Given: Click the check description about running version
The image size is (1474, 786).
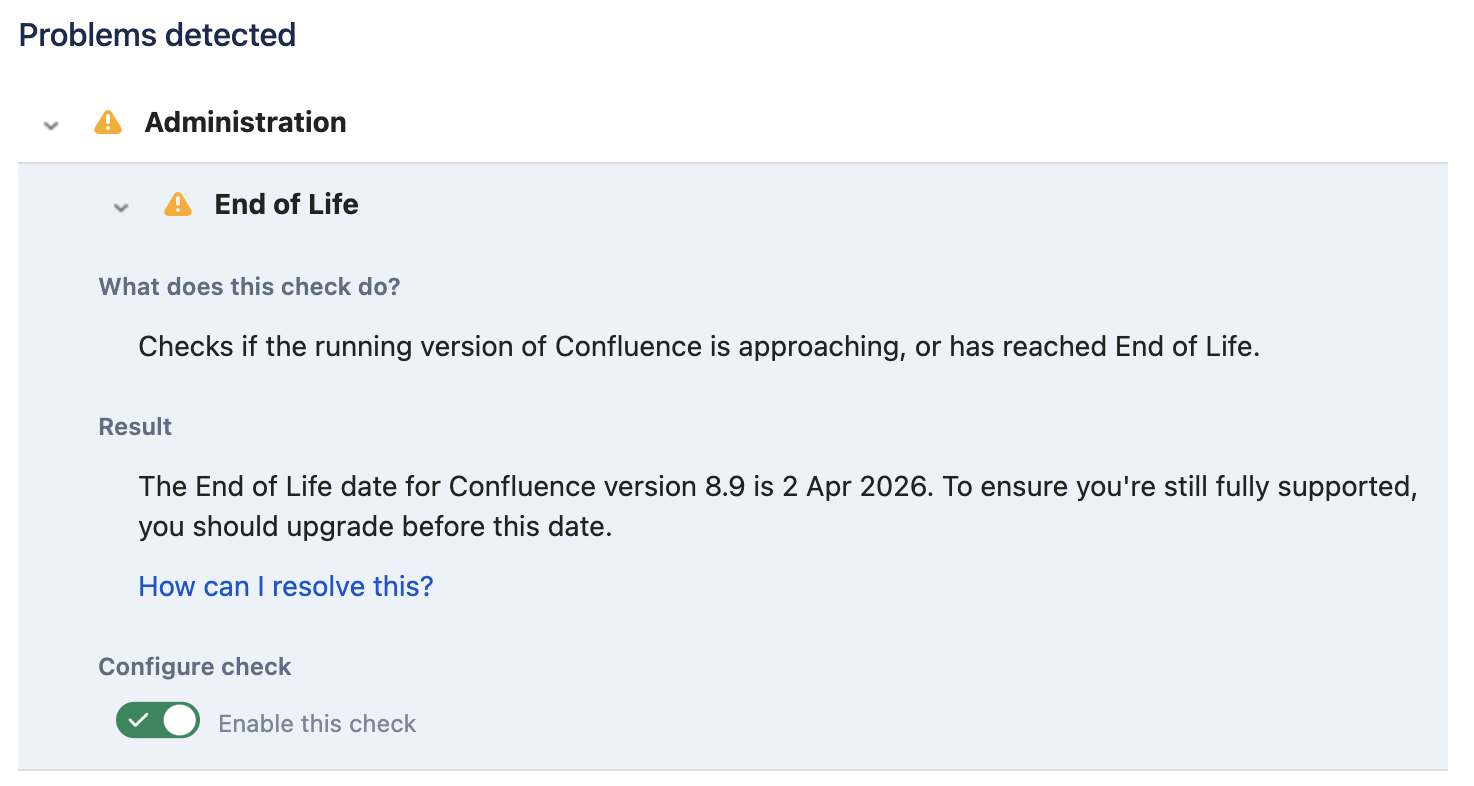Looking at the screenshot, I should point(698,347).
